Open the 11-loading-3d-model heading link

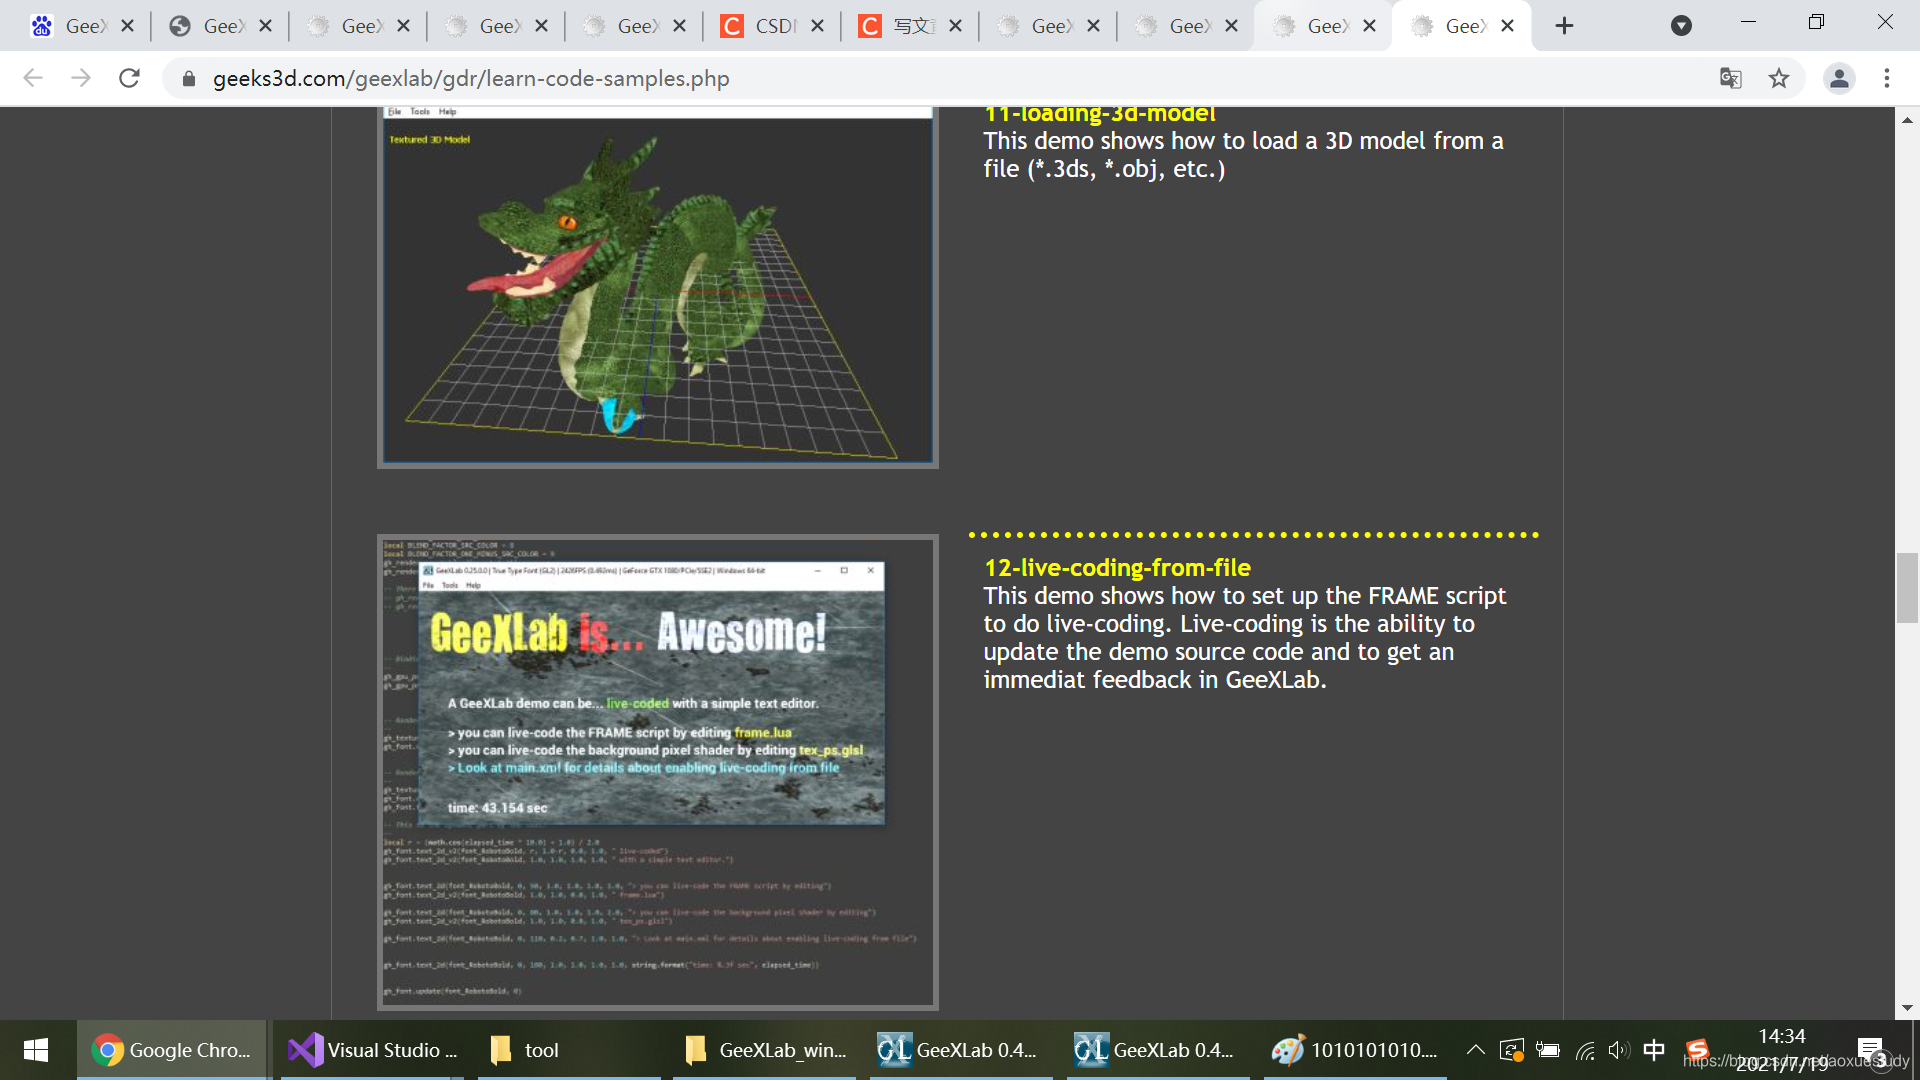(x=1099, y=114)
